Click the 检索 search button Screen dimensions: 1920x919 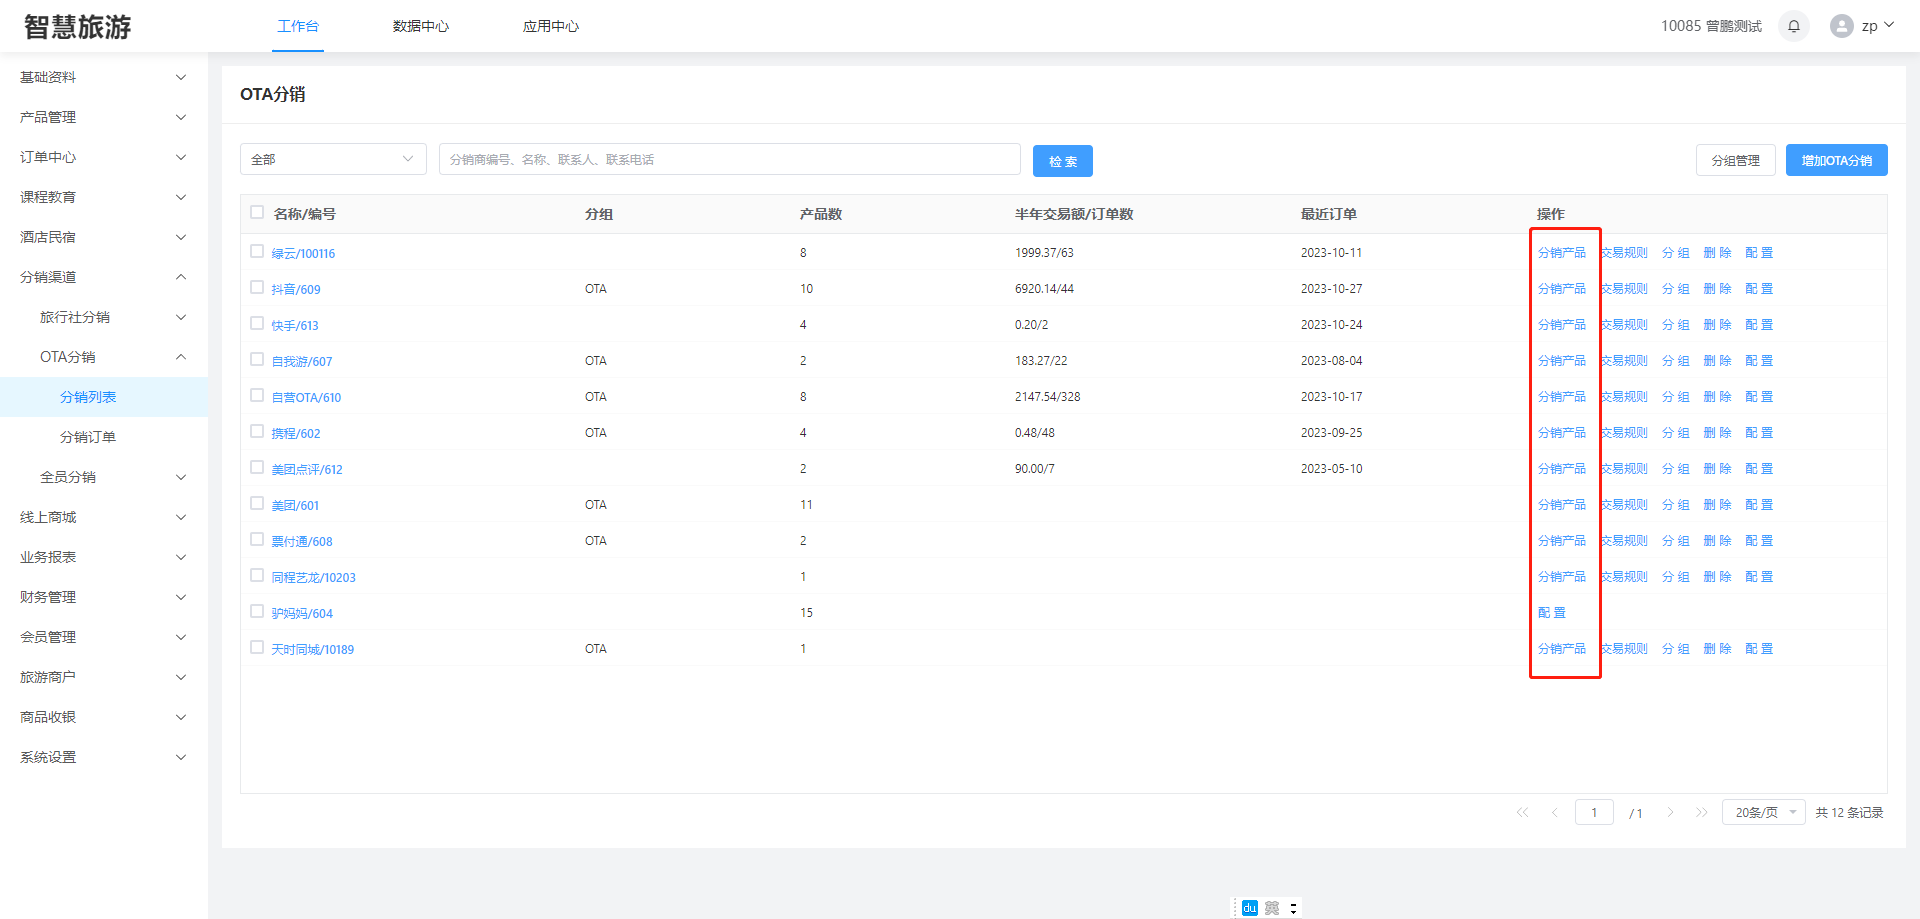[x=1062, y=161]
